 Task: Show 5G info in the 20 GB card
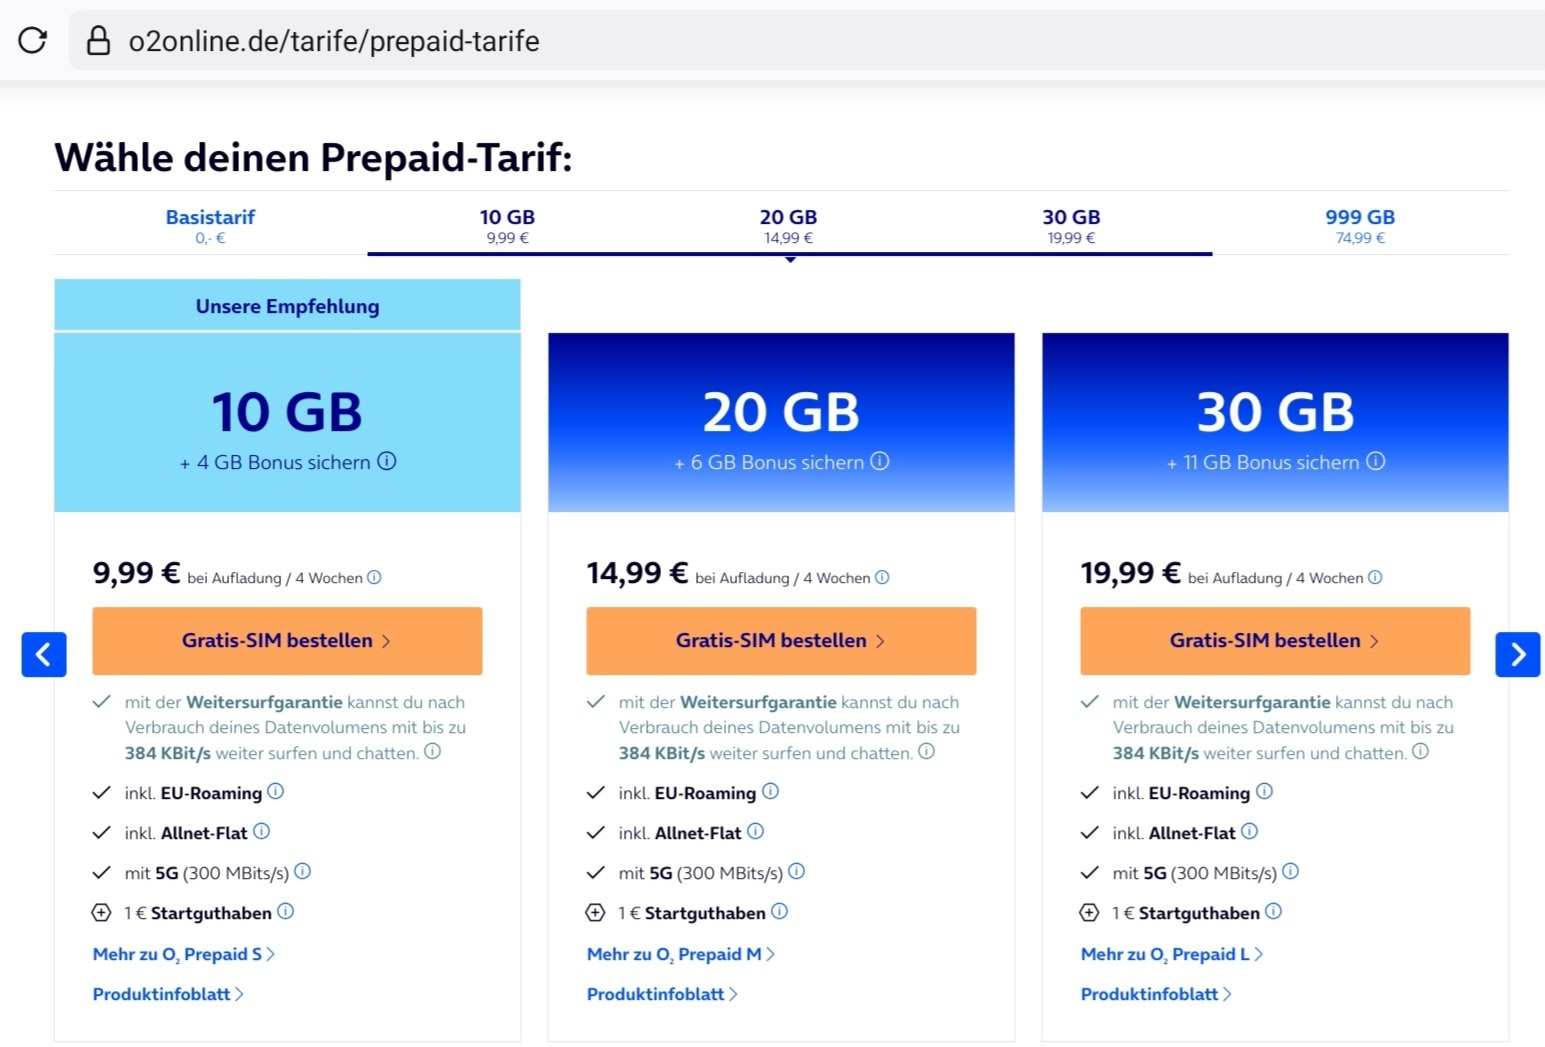(x=796, y=871)
